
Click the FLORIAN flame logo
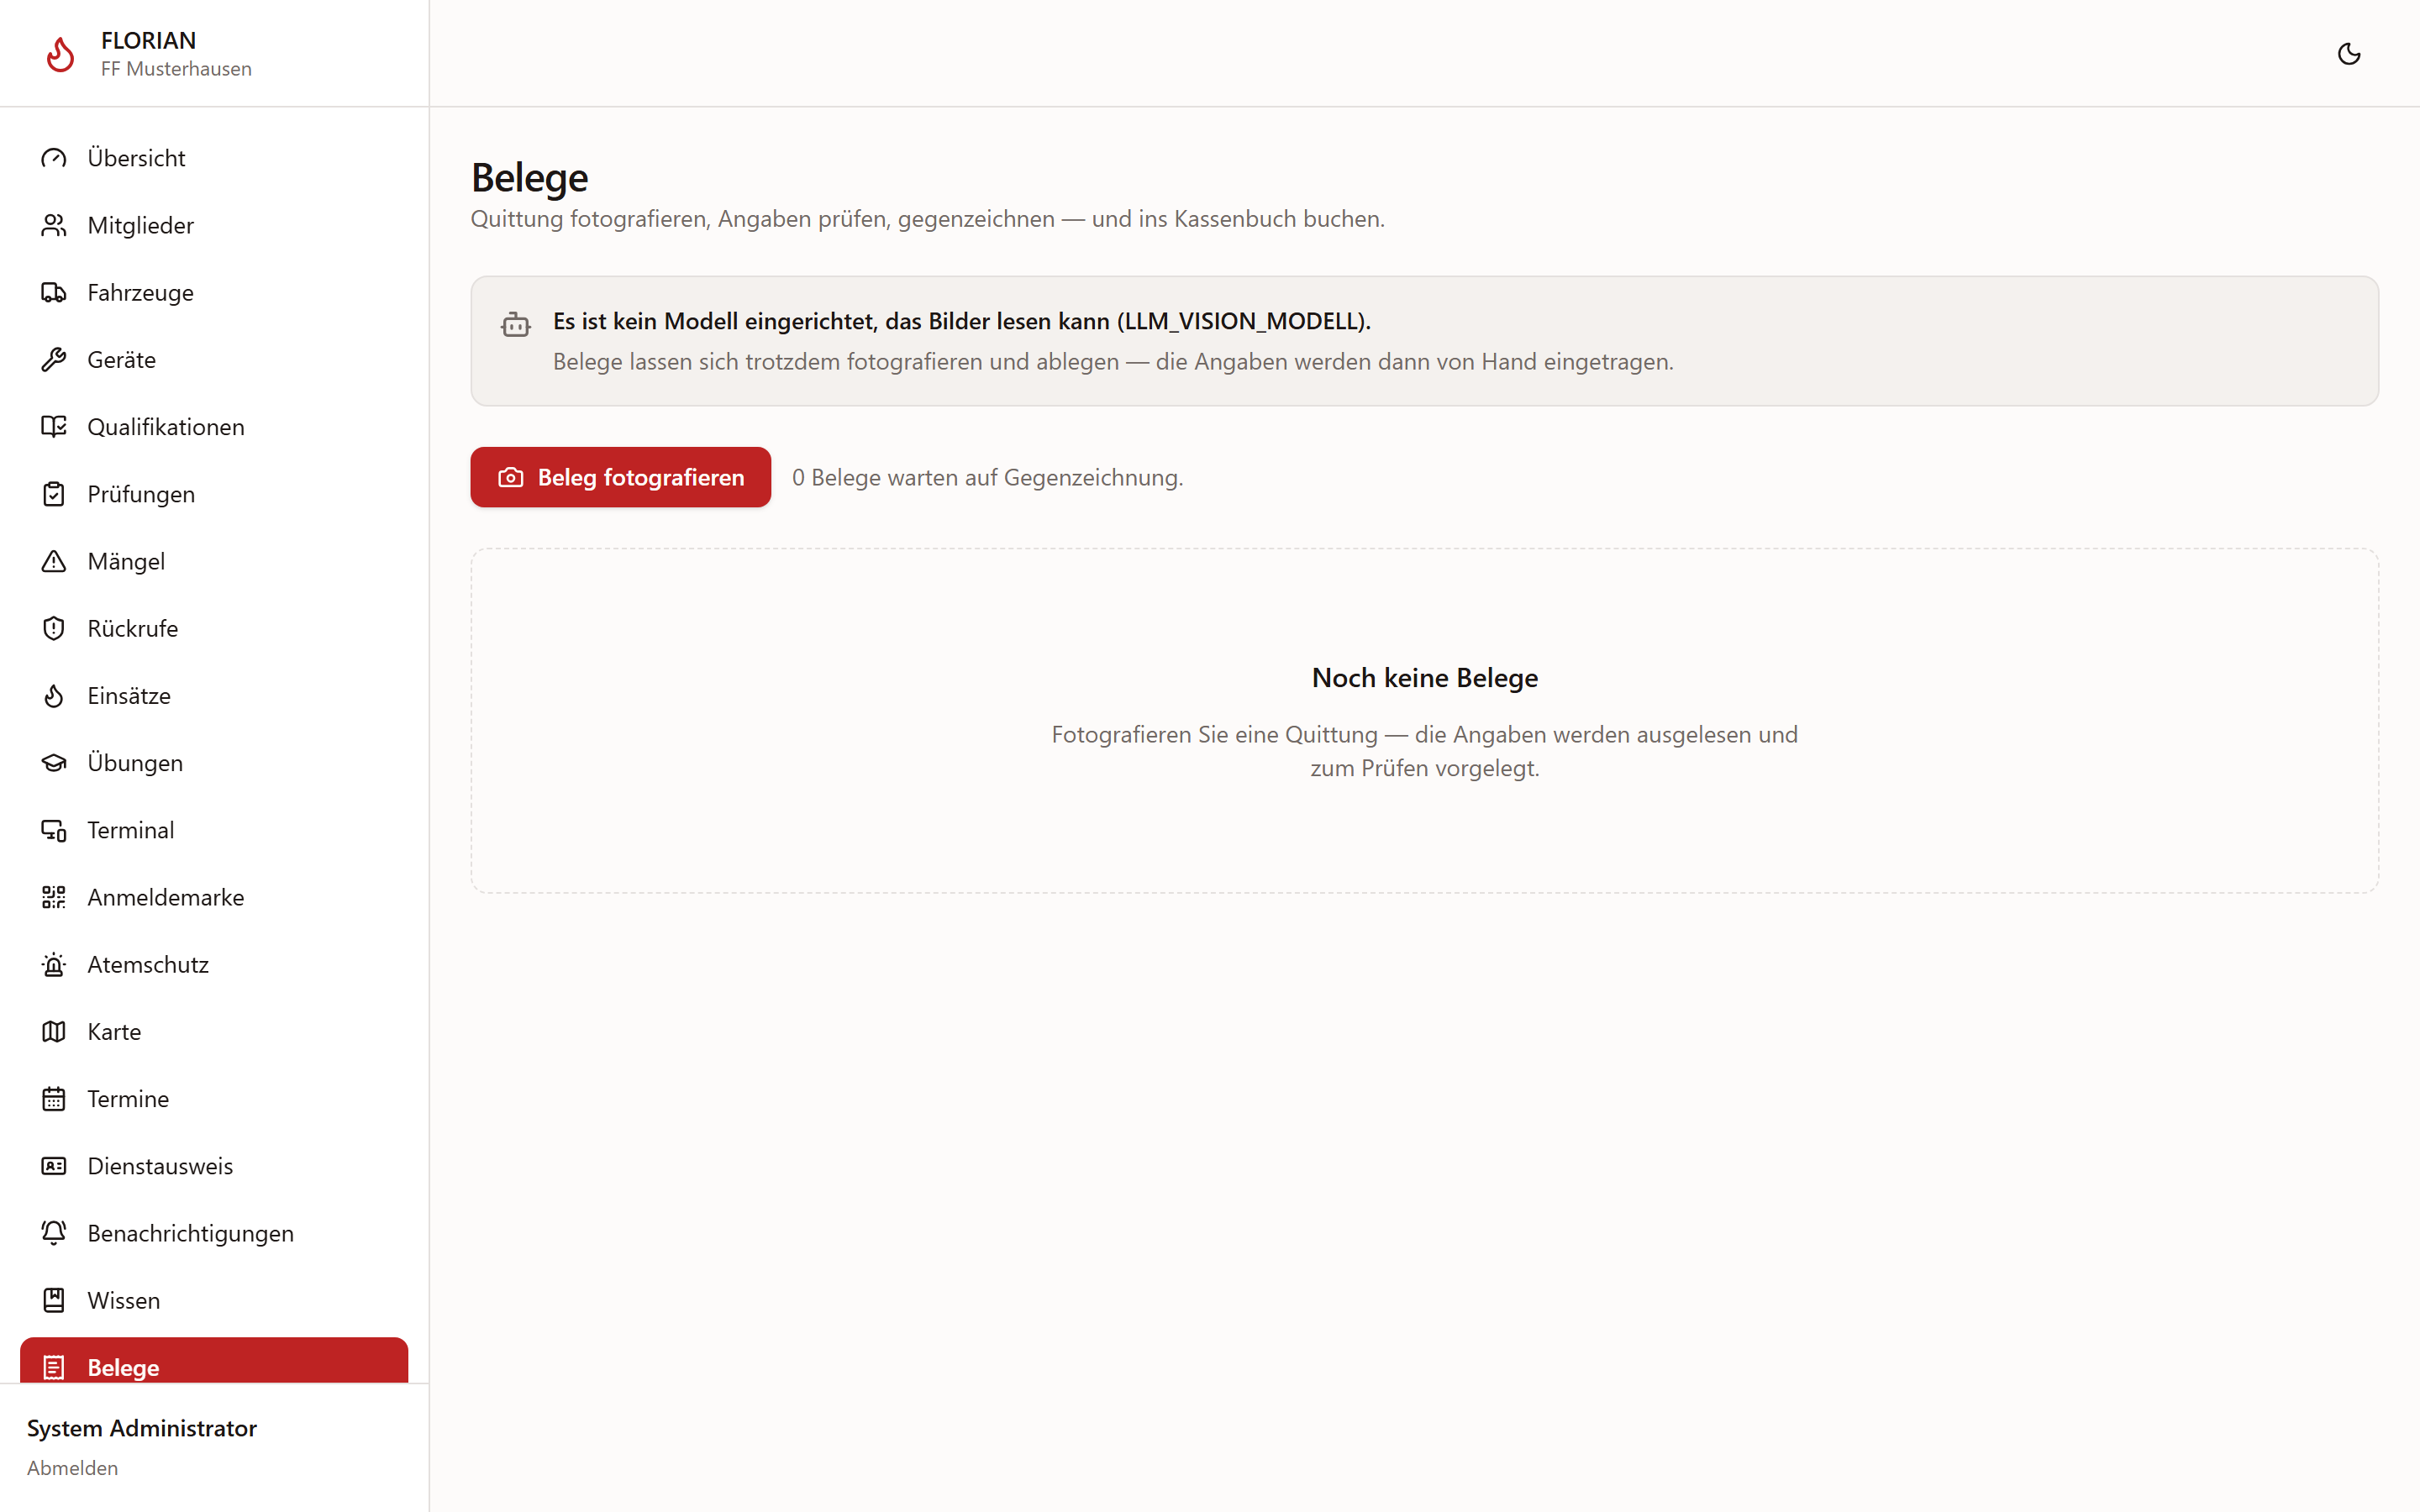[x=60, y=54]
